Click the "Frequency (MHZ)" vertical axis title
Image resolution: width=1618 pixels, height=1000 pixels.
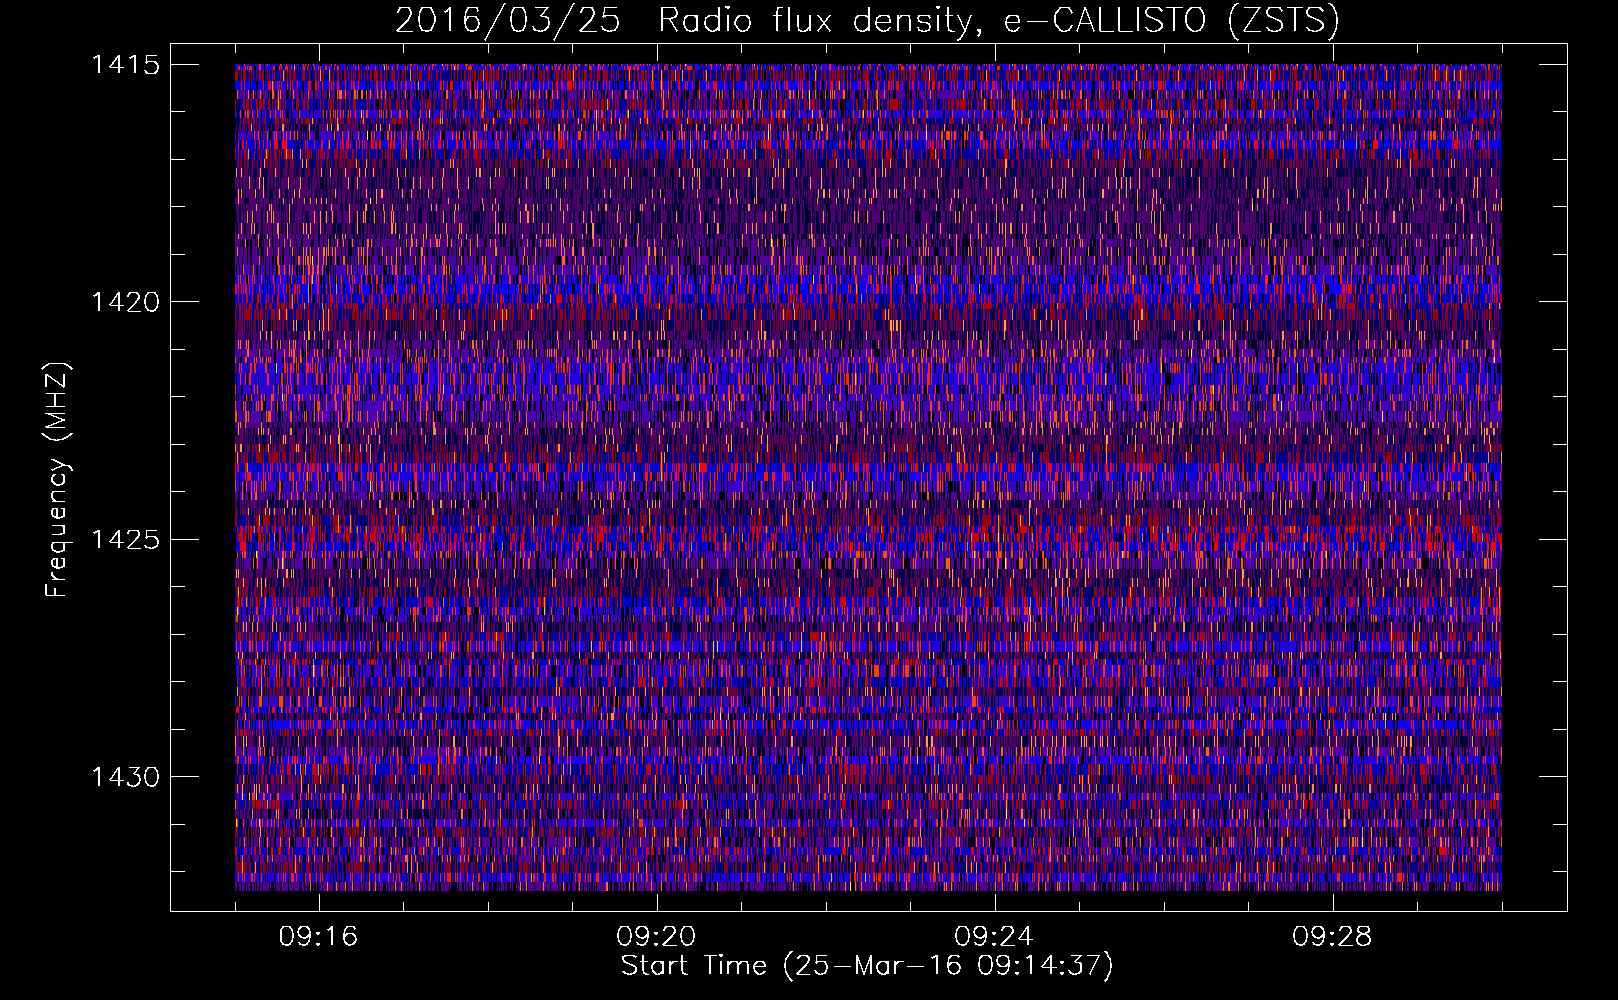(x=58, y=479)
